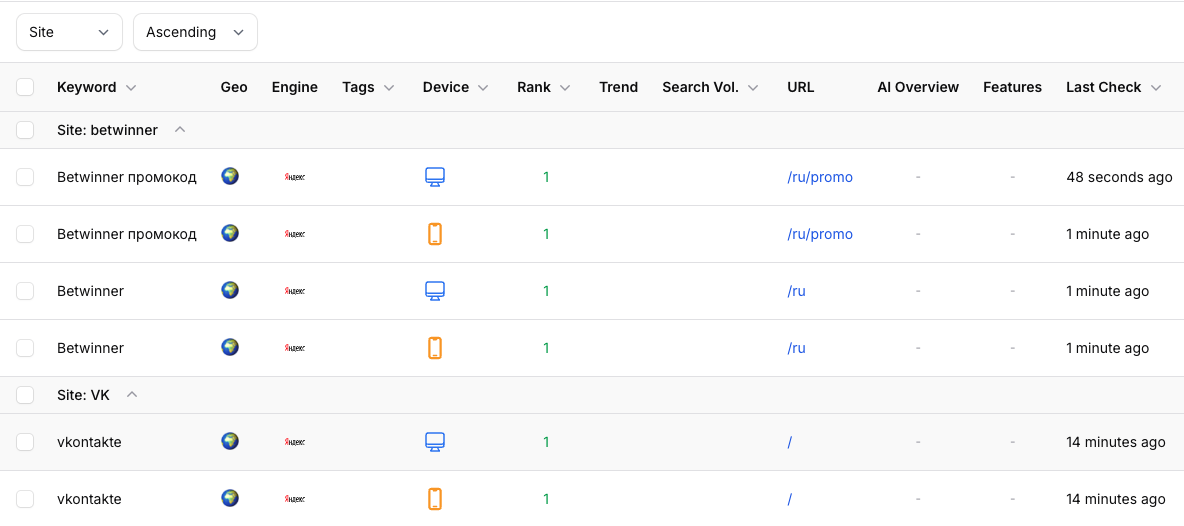Sort by the Keyword column header

(x=97, y=88)
